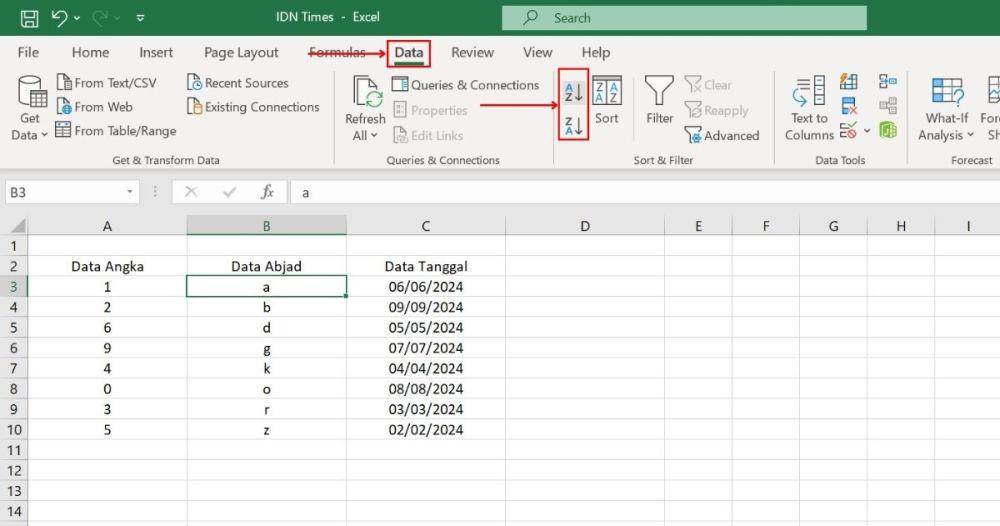Select column A header
Viewport: 1000px width, 526px height.
pos(107,226)
